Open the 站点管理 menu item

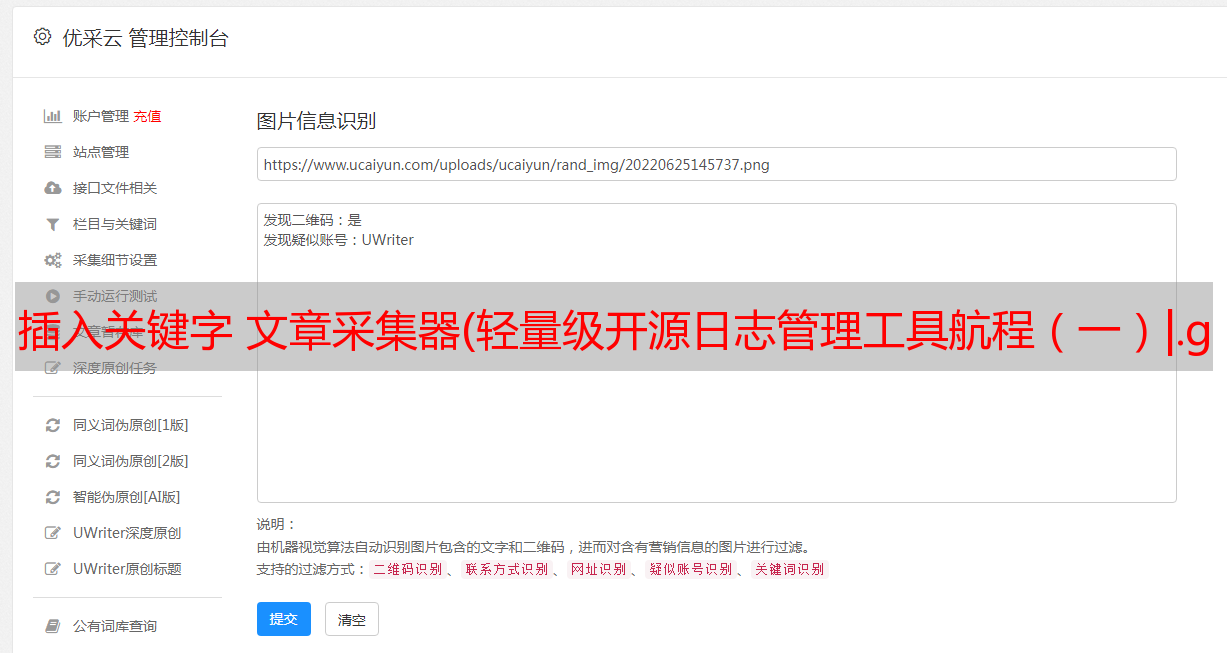101,152
